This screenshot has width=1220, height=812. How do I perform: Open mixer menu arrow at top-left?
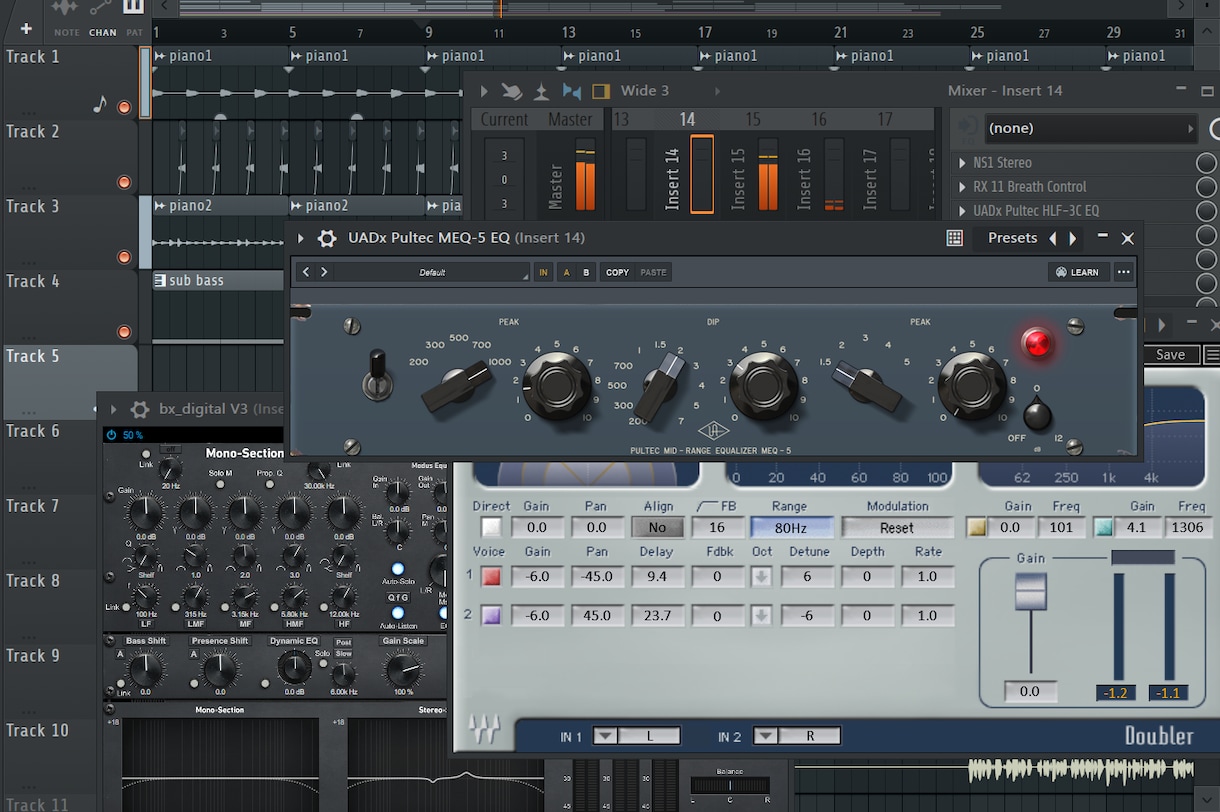pyautogui.click(x=484, y=91)
